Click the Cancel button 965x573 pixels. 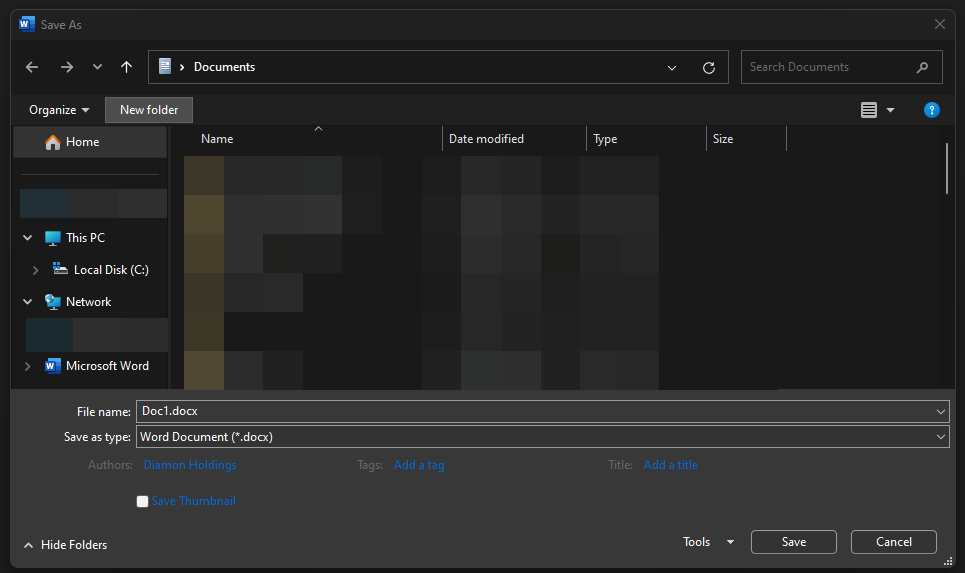click(893, 542)
